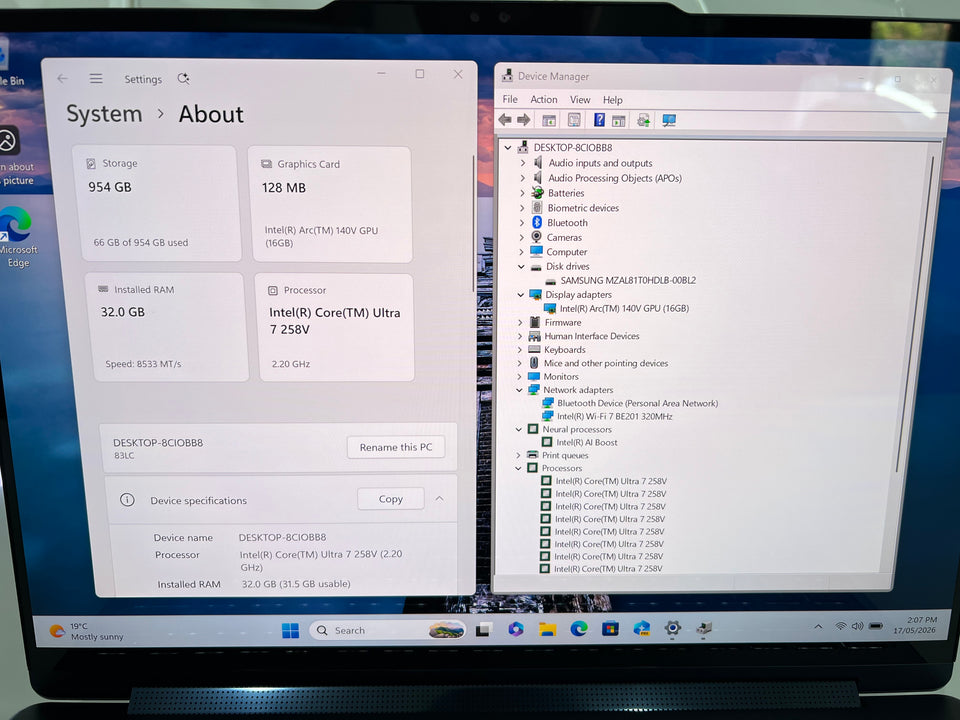
Task: Click the Settings search icon
Action: click(x=183, y=78)
